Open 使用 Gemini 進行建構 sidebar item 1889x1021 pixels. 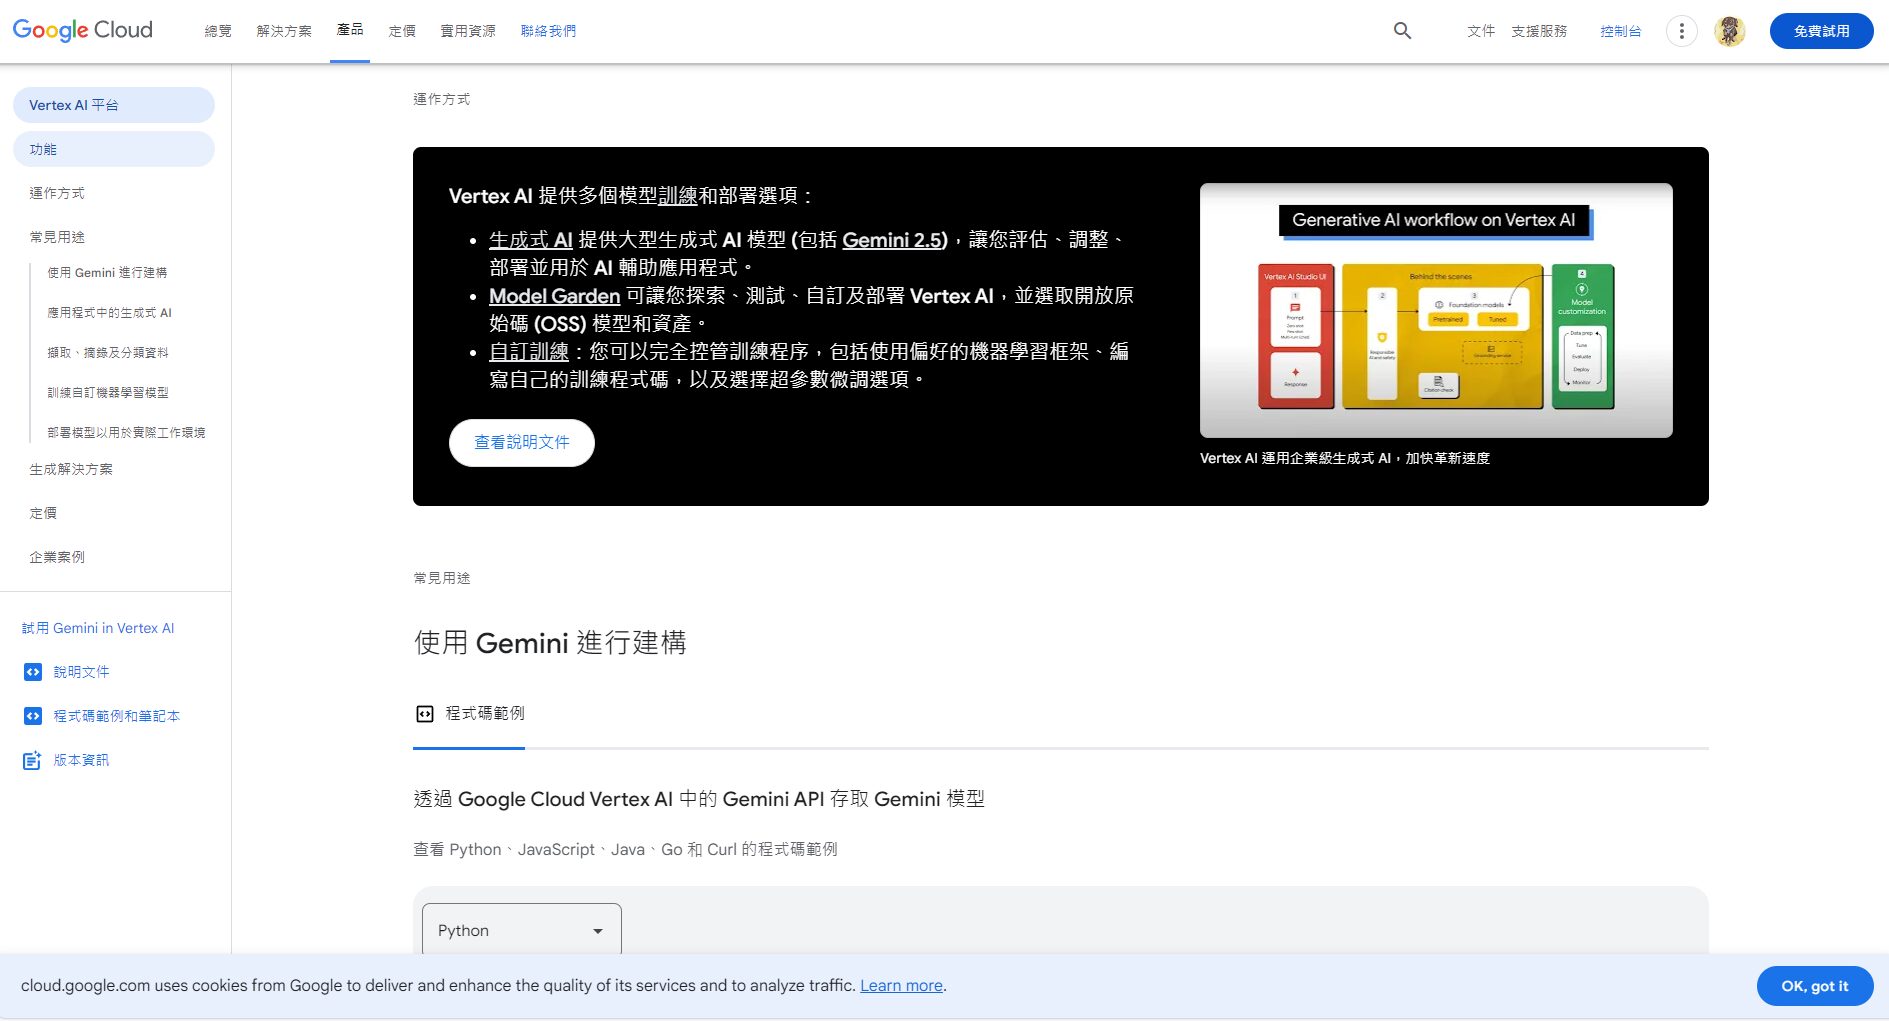coord(107,273)
